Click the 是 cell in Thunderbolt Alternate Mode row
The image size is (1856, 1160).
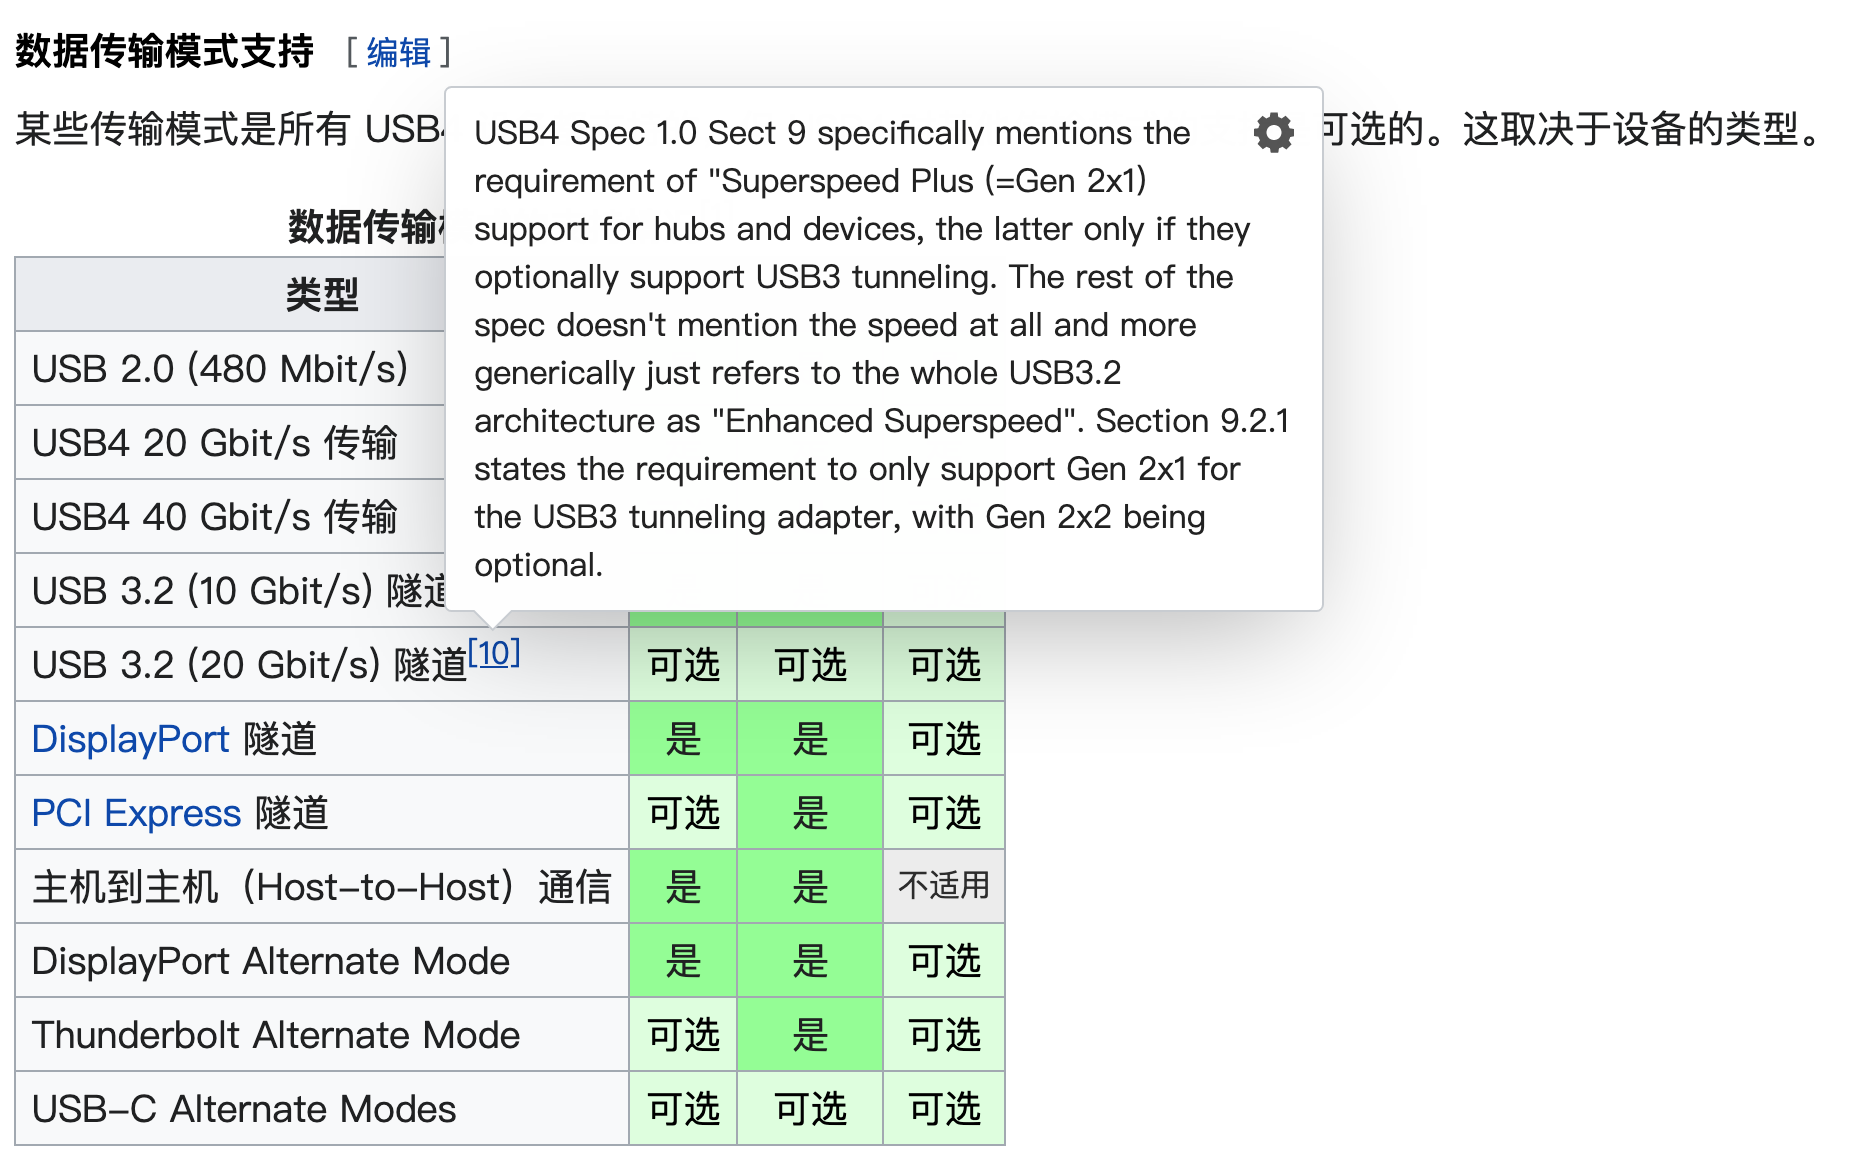click(x=810, y=1035)
